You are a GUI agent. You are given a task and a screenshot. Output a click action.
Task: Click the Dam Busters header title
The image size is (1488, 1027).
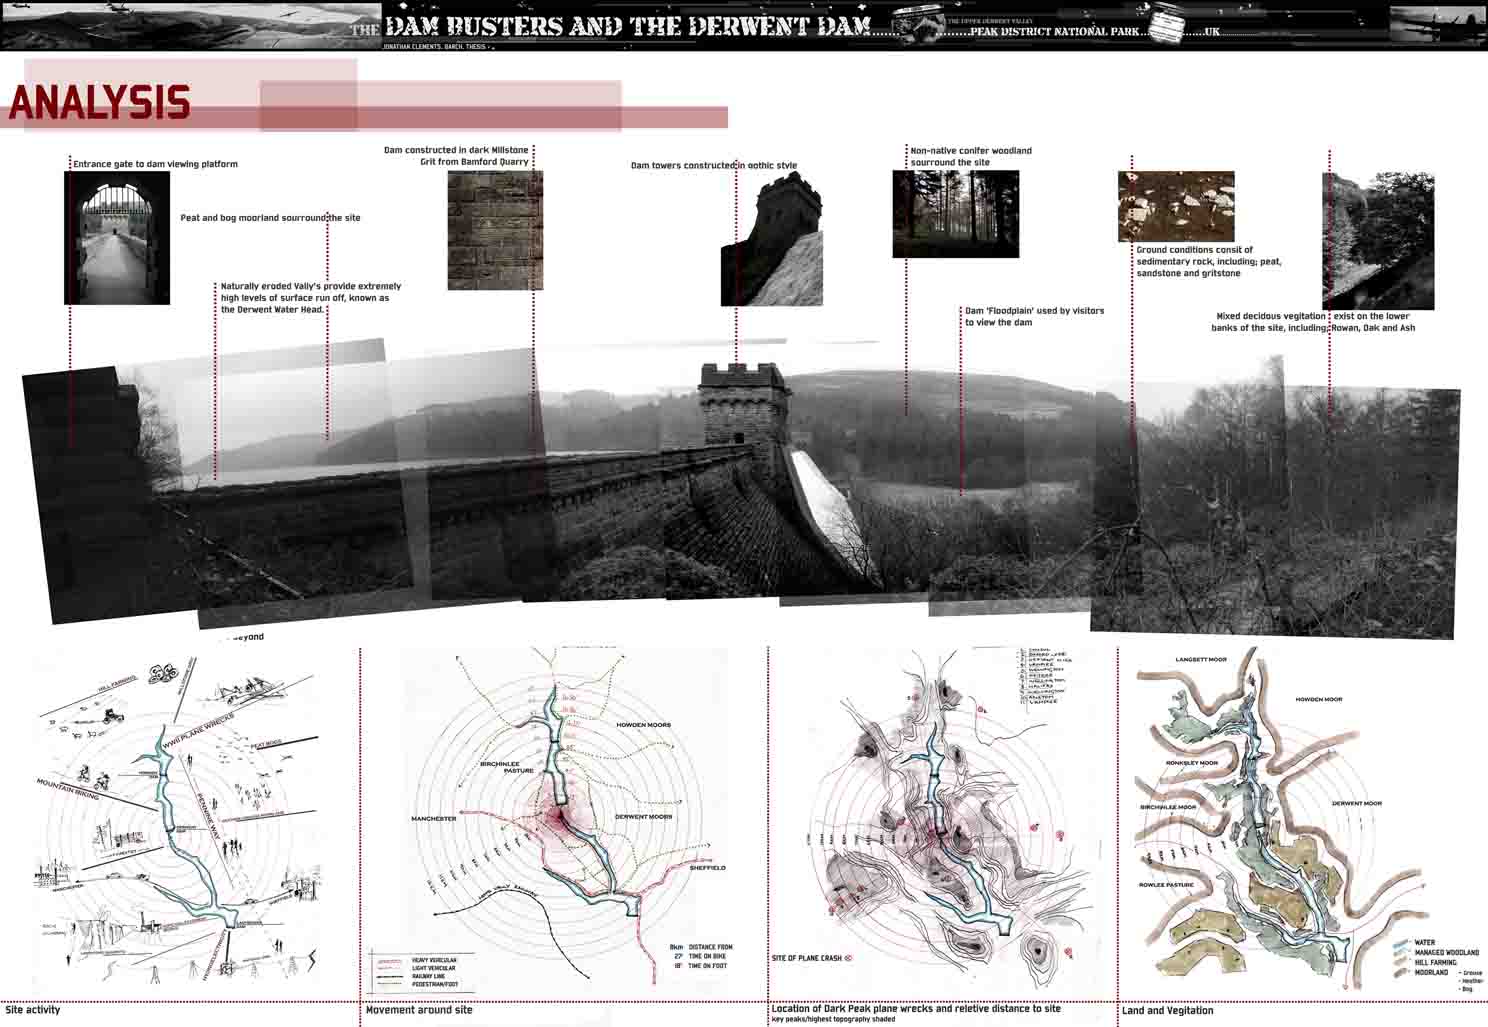coord(627,25)
